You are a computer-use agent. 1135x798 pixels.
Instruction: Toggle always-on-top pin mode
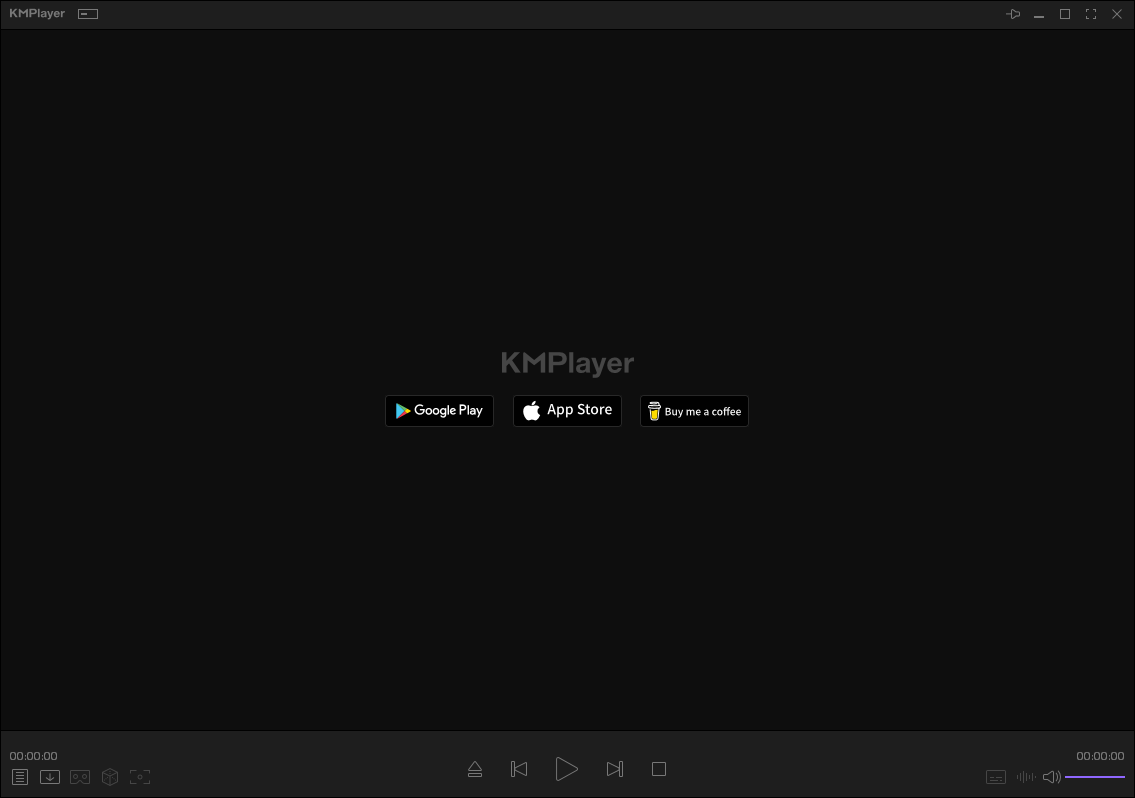tap(1013, 14)
